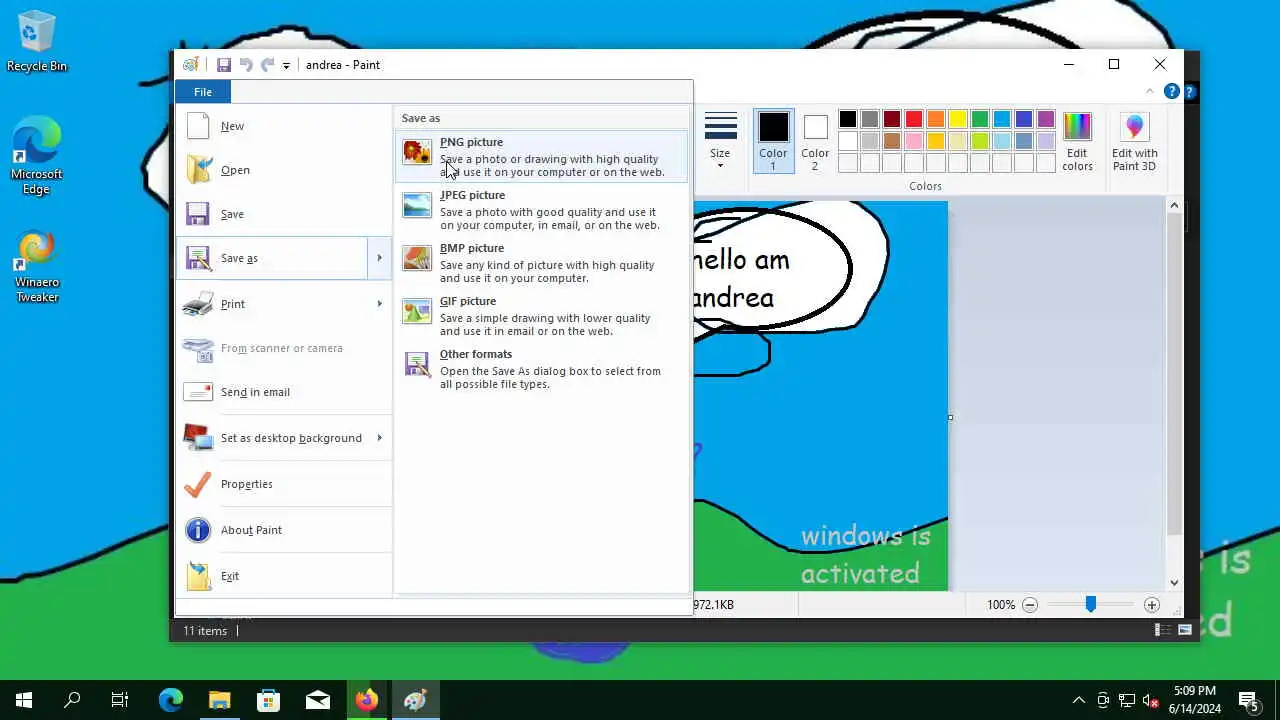Screen dimensions: 1280x720
Task: Expand the Print submenu arrow
Action: pyautogui.click(x=379, y=304)
